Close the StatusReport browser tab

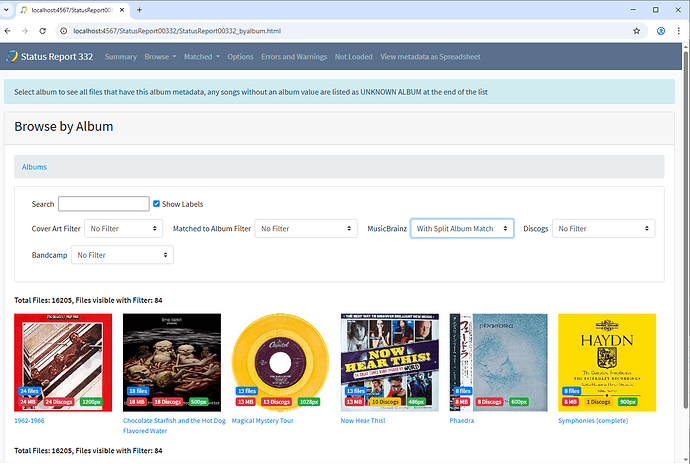pyautogui.click(x=122, y=10)
